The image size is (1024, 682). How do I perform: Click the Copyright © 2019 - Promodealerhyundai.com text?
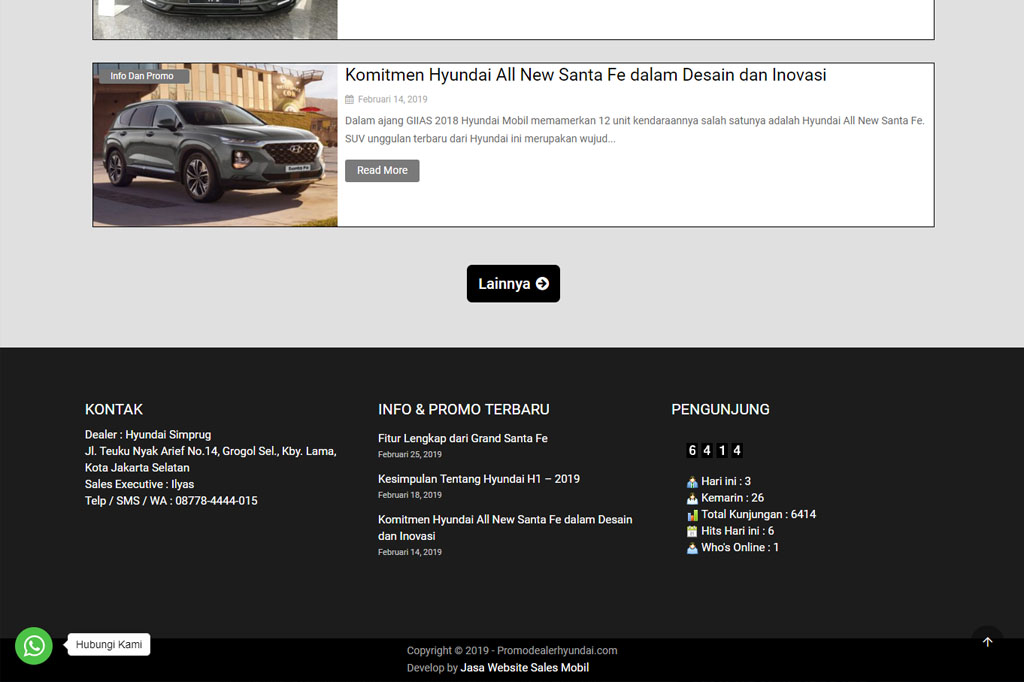[x=512, y=651]
